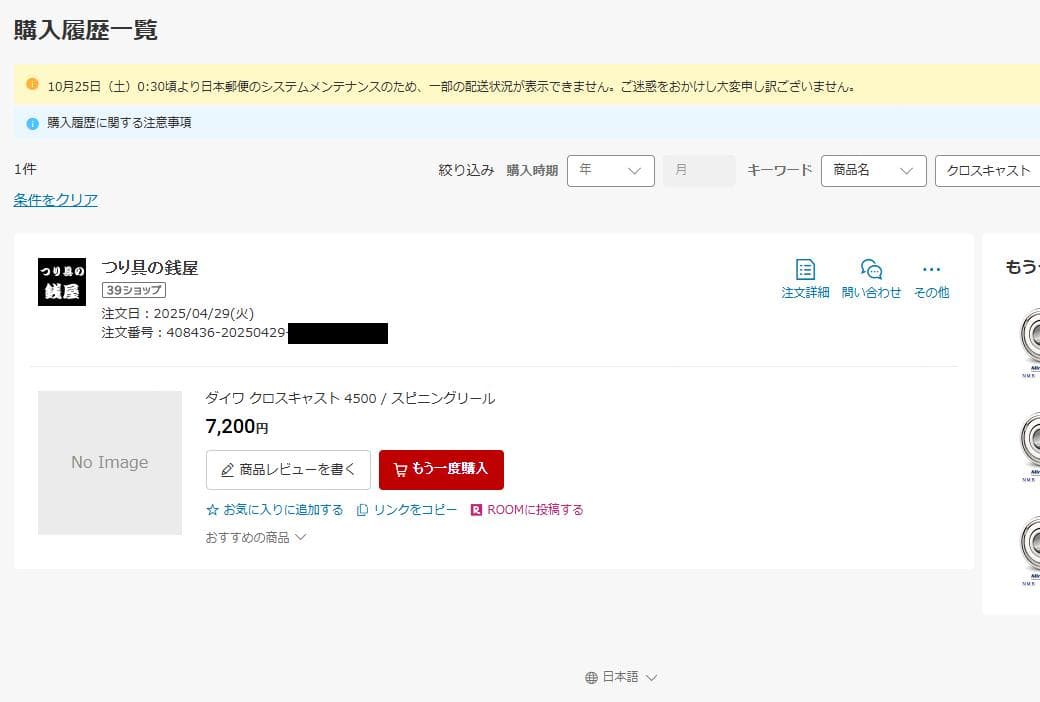Open 購入履歴に関する注意事項 notice

pyautogui.click(x=119, y=123)
